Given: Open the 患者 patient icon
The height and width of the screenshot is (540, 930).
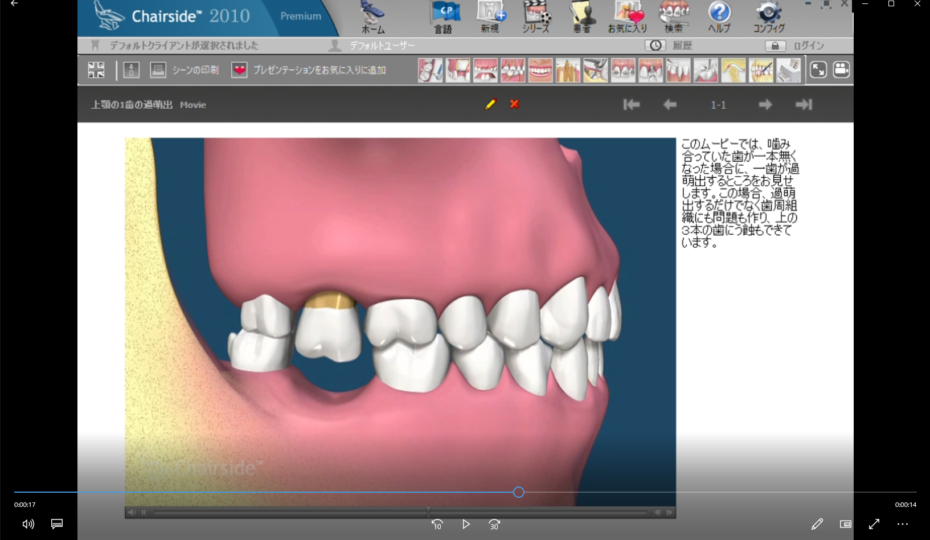Looking at the screenshot, I should (582, 17).
